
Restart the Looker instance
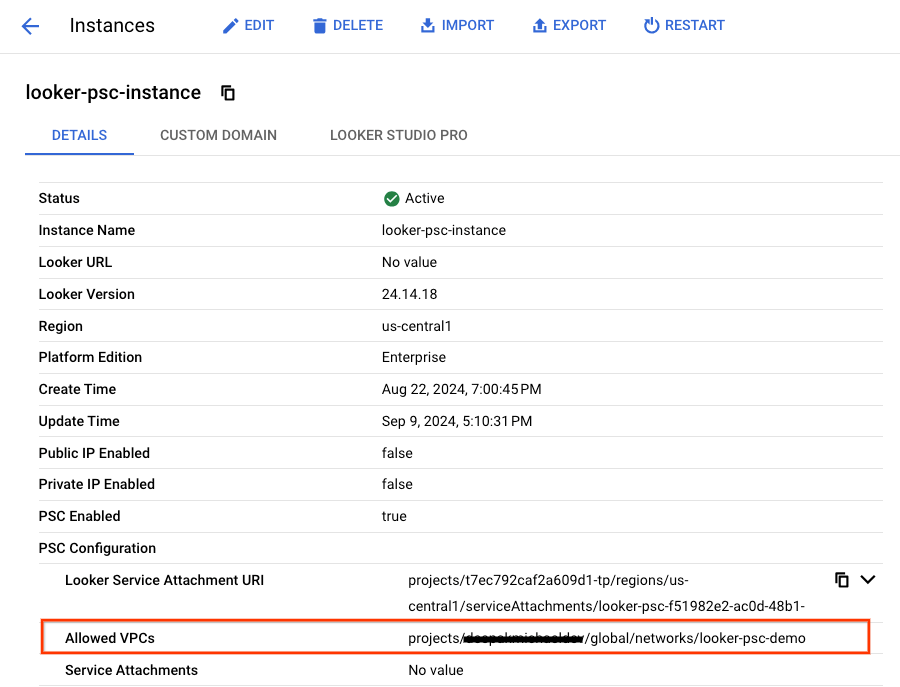click(684, 26)
